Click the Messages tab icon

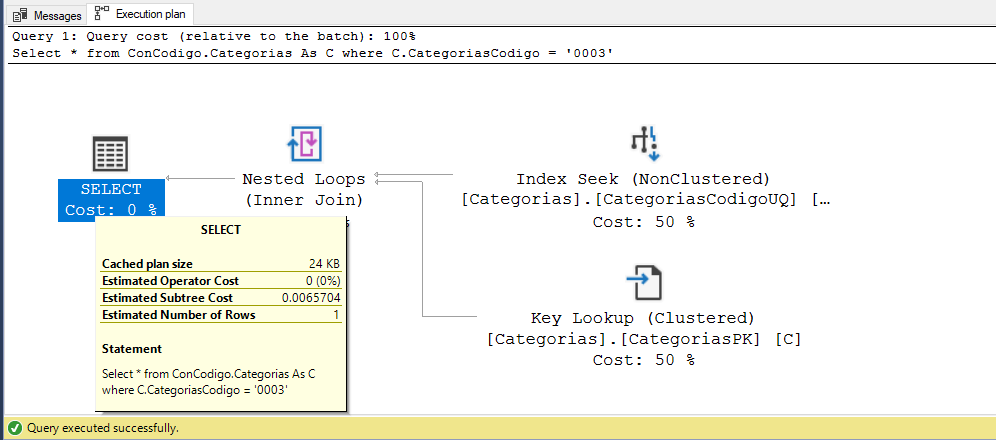[x=19, y=15]
